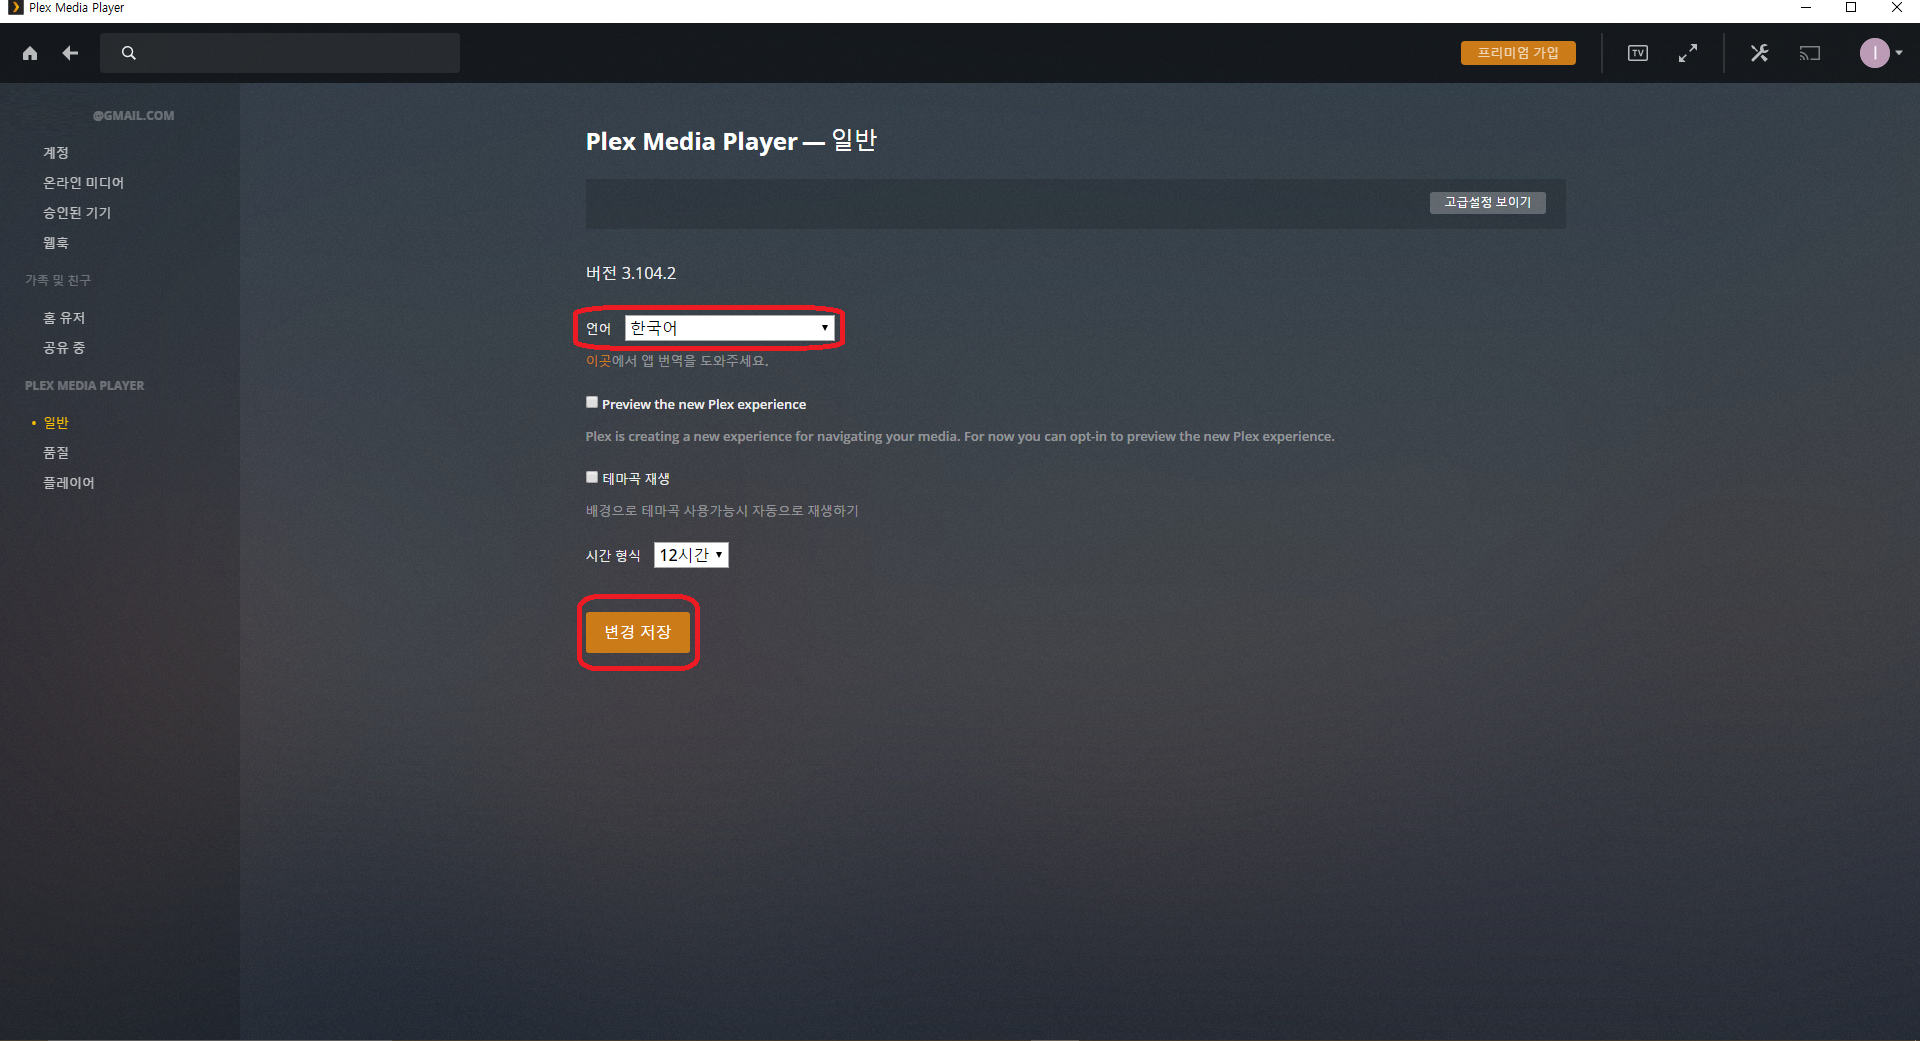Open 온라인 미디어 in sidebar
The width and height of the screenshot is (1920, 1041).
[x=83, y=183]
